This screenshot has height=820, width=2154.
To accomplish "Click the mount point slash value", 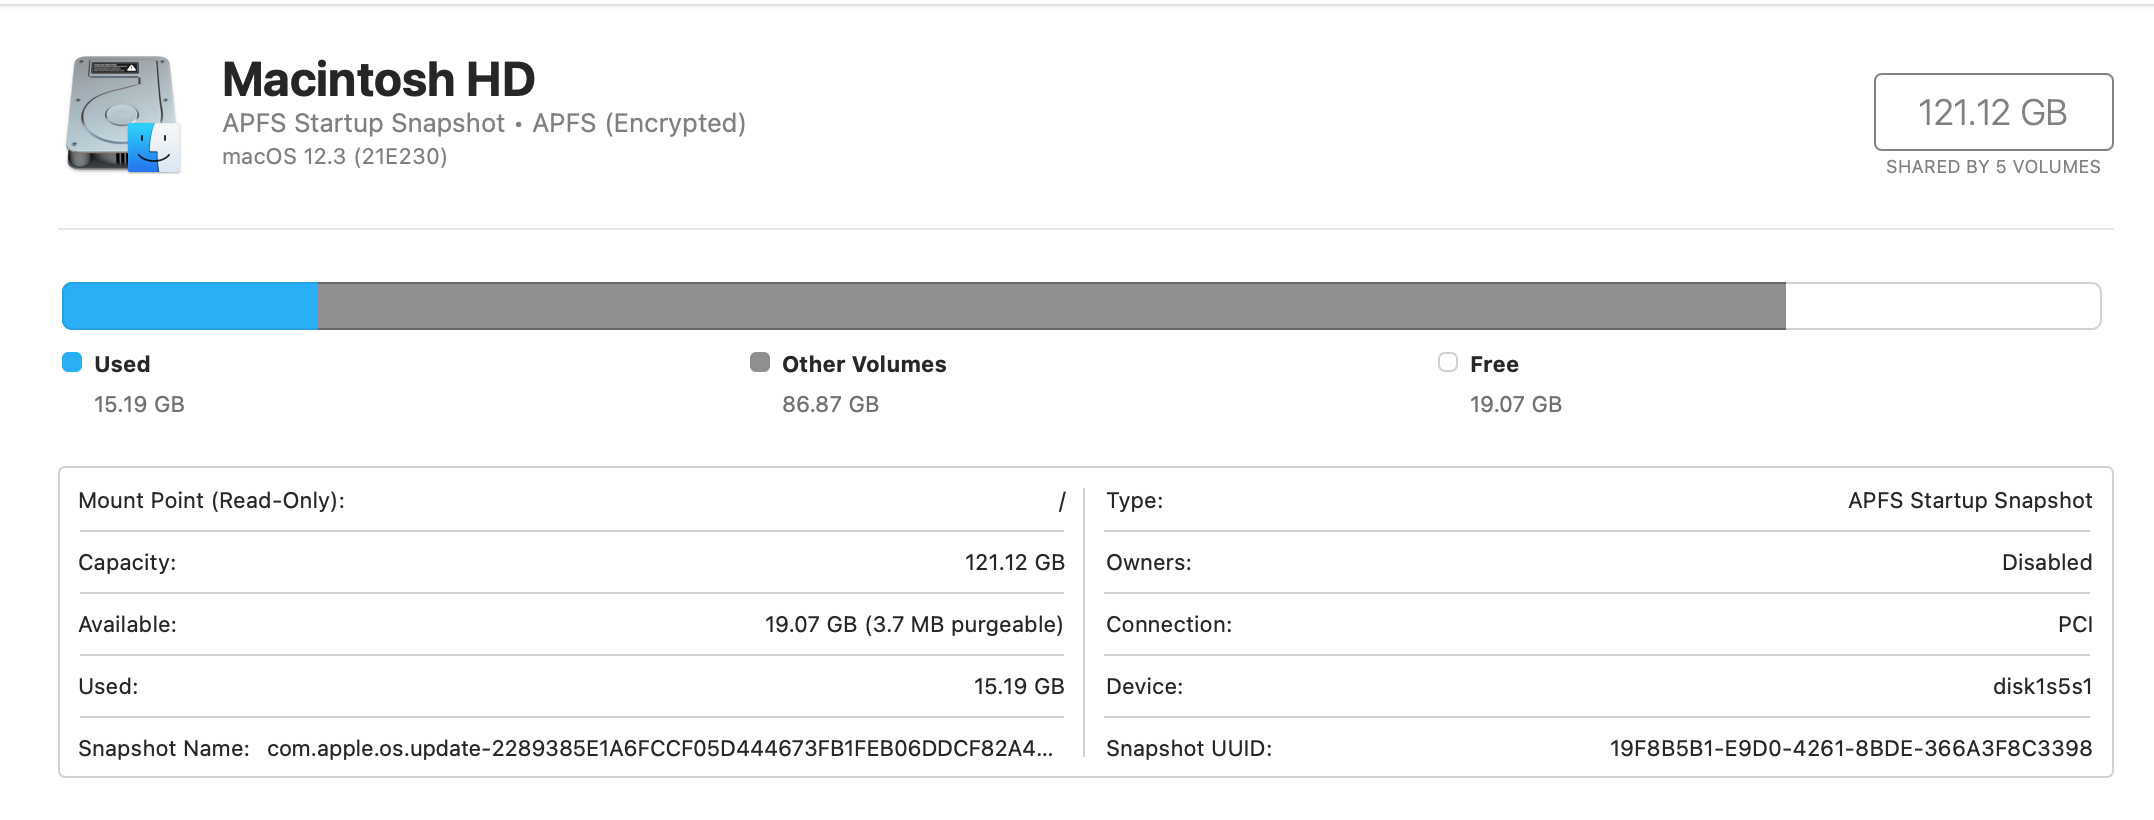I will 1061,501.
